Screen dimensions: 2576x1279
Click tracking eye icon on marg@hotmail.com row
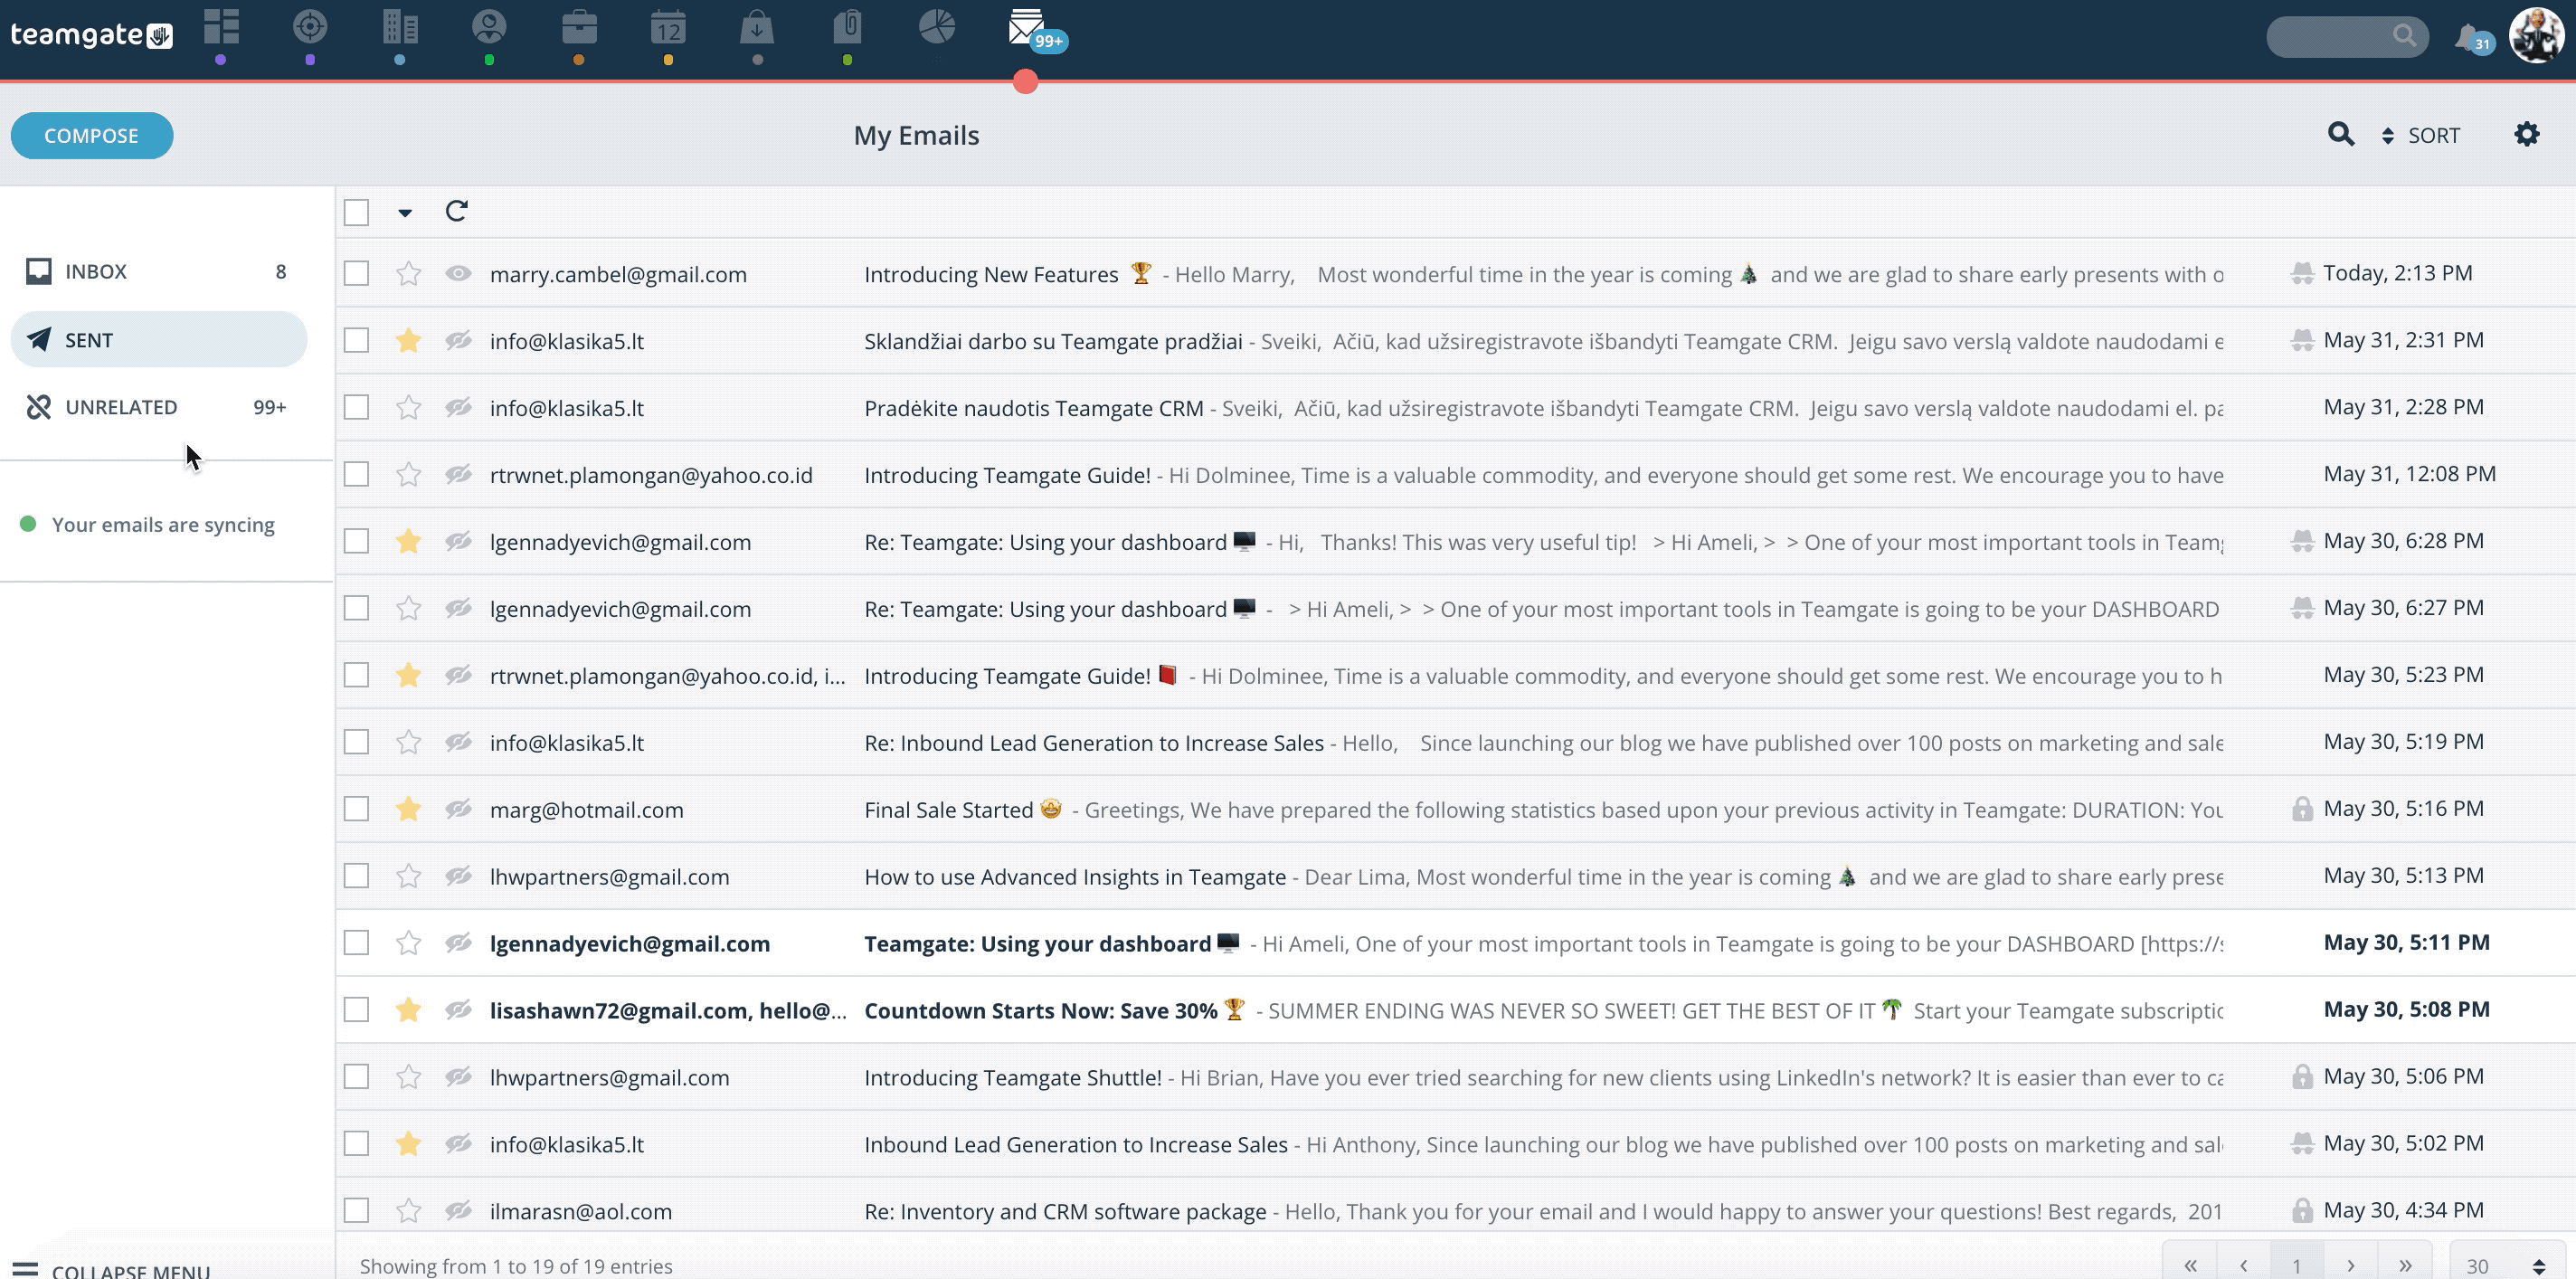click(458, 809)
